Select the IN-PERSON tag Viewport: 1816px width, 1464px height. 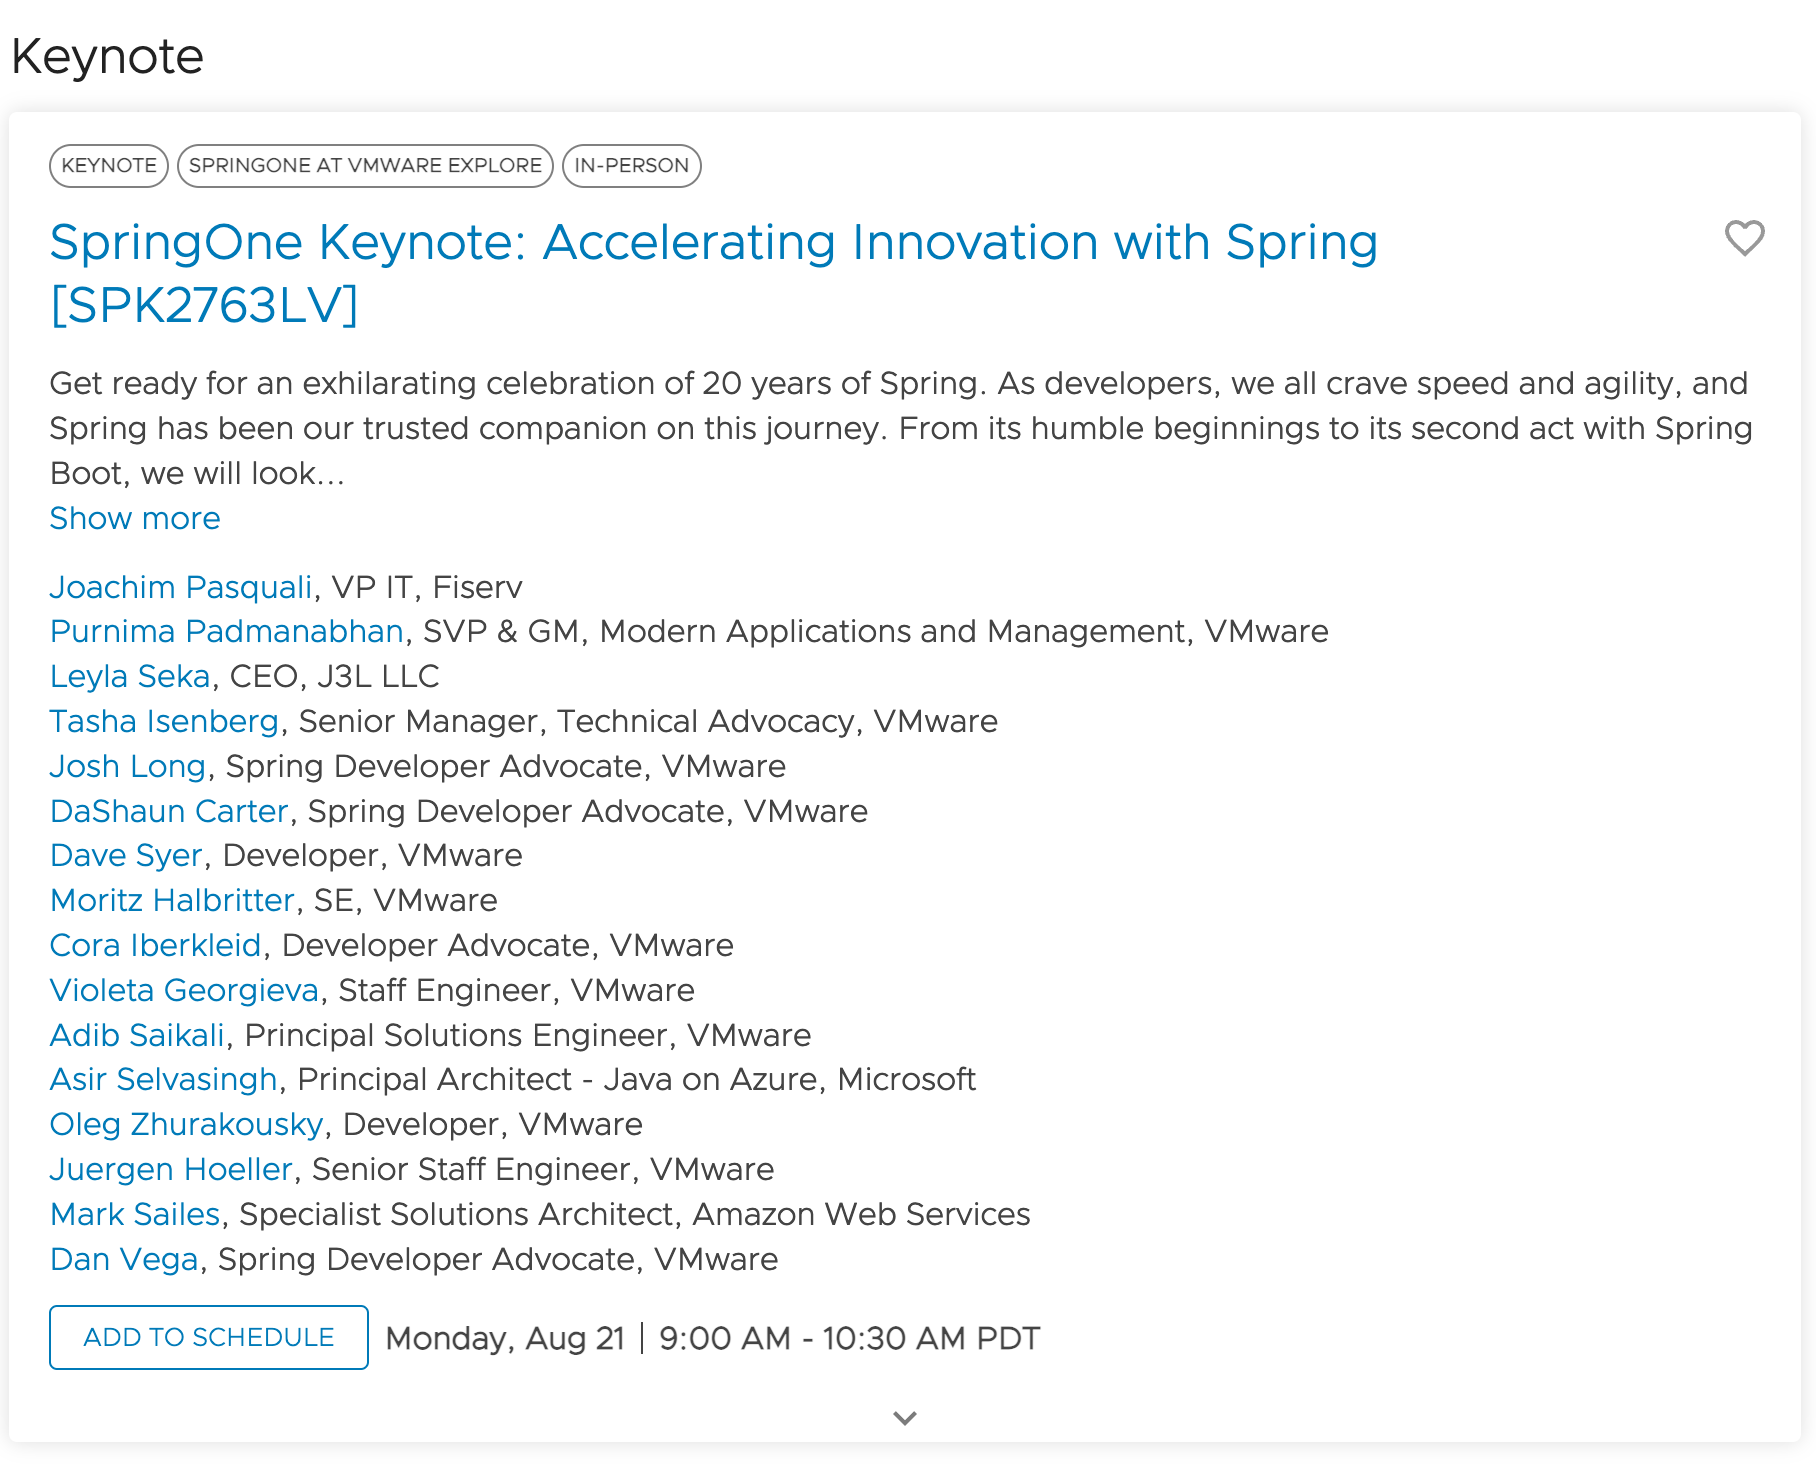tap(632, 165)
